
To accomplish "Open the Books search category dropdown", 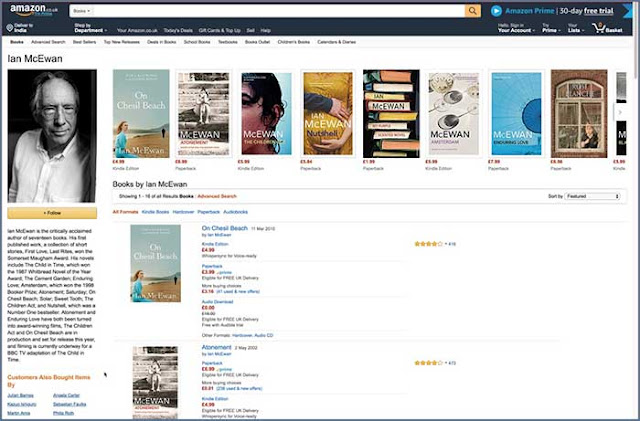I will point(81,11).
